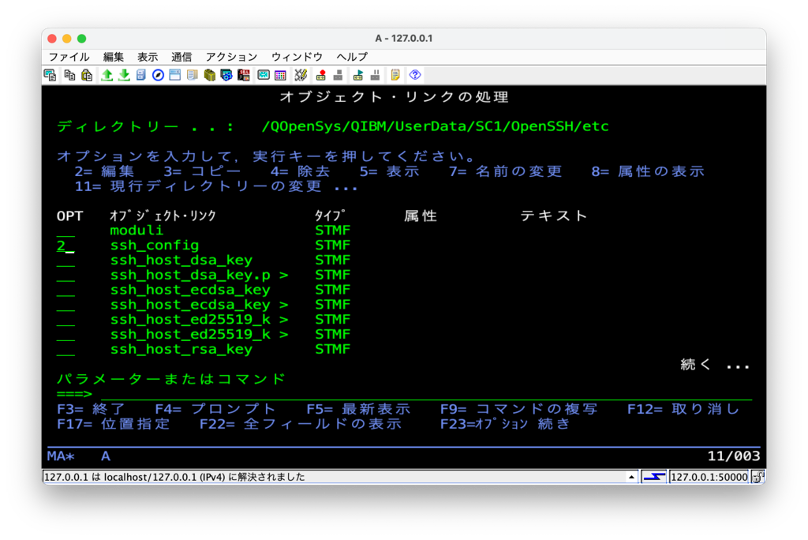The height and width of the screenshot is (540, 808).
Task: Click the blue window panel toolbar icon
Action: 175,75
